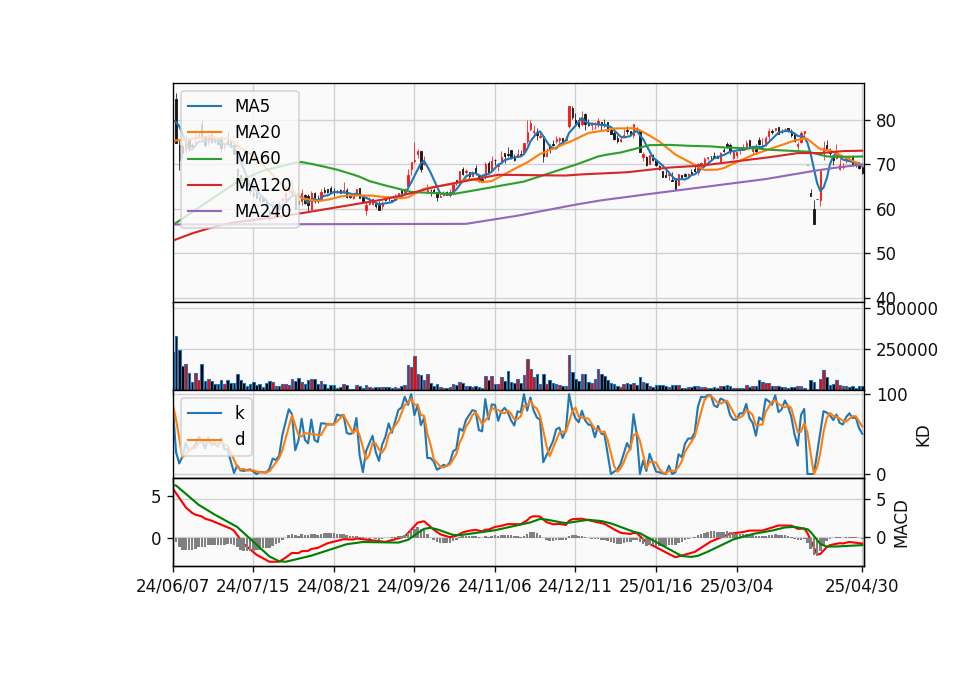Click the 24/07/15 date tick label
Image resolution: width=960 pixels, height=690 pixels.
(252, 586)
